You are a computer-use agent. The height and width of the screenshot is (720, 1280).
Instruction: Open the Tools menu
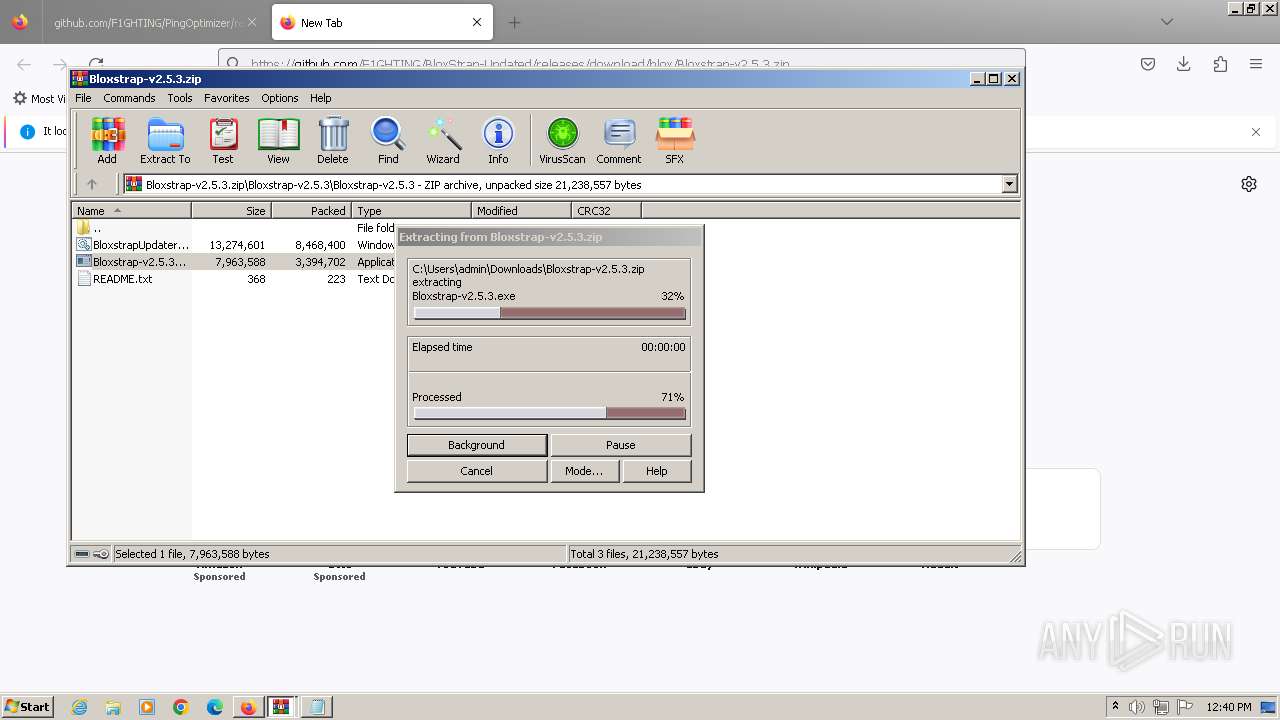point(180,98)
